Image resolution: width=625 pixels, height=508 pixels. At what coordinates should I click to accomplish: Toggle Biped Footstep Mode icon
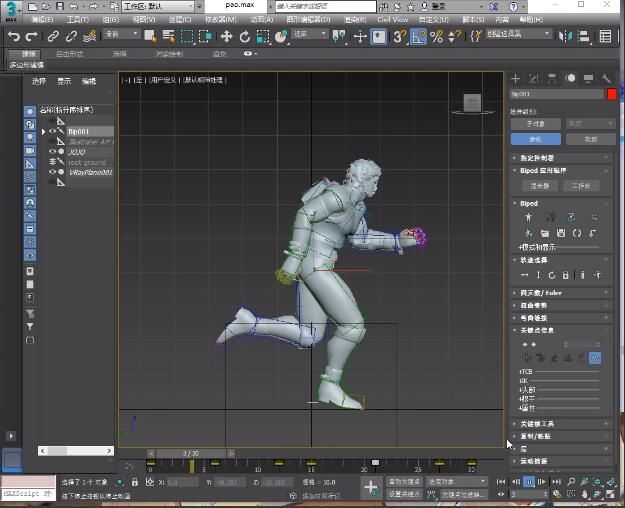550,217
